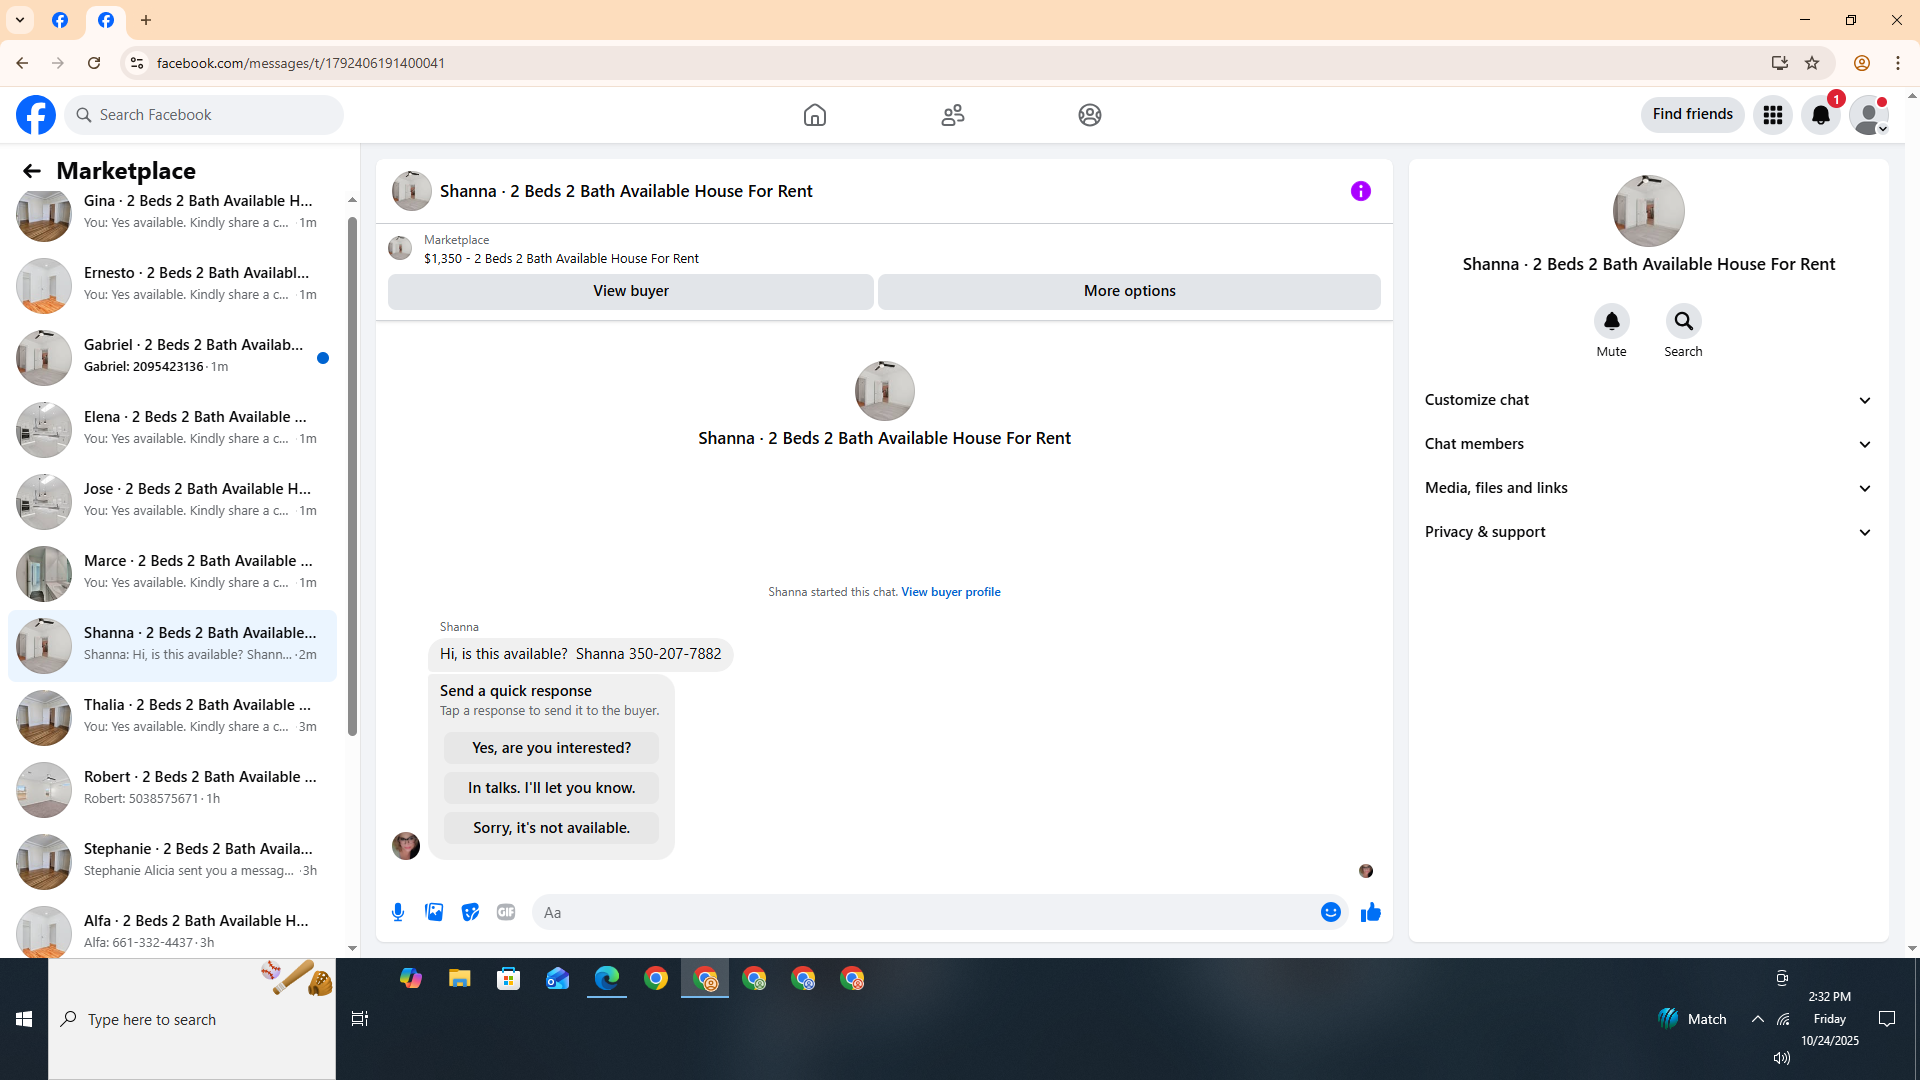Open the emoji picker in message box
This screenshot has height=1080, width=1920.
(1330, 912)
